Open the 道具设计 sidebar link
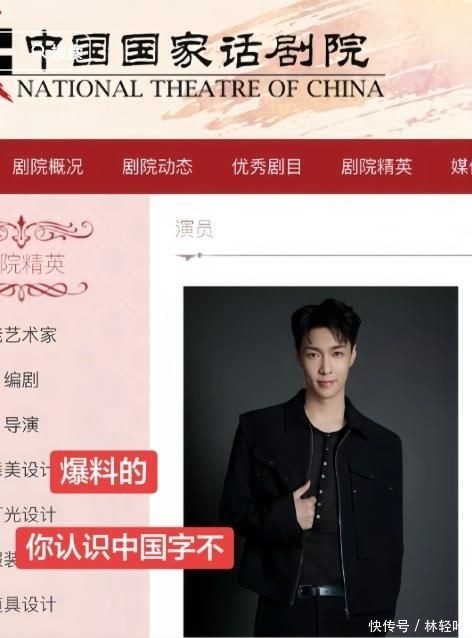Screen dimensions: 472x638 click(28, 604)
